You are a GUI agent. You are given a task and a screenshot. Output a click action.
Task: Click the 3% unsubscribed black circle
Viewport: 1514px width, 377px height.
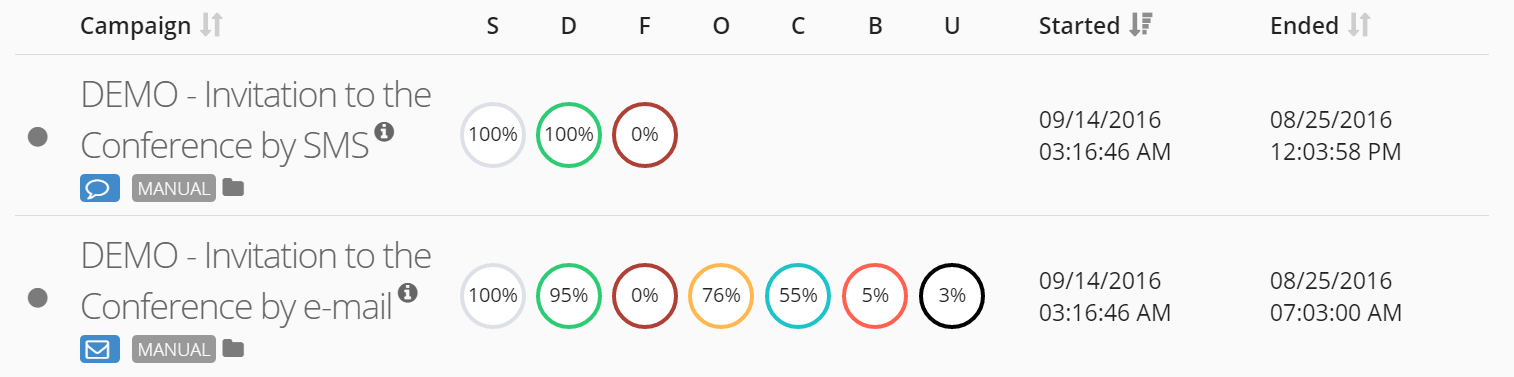pos(952,296)
